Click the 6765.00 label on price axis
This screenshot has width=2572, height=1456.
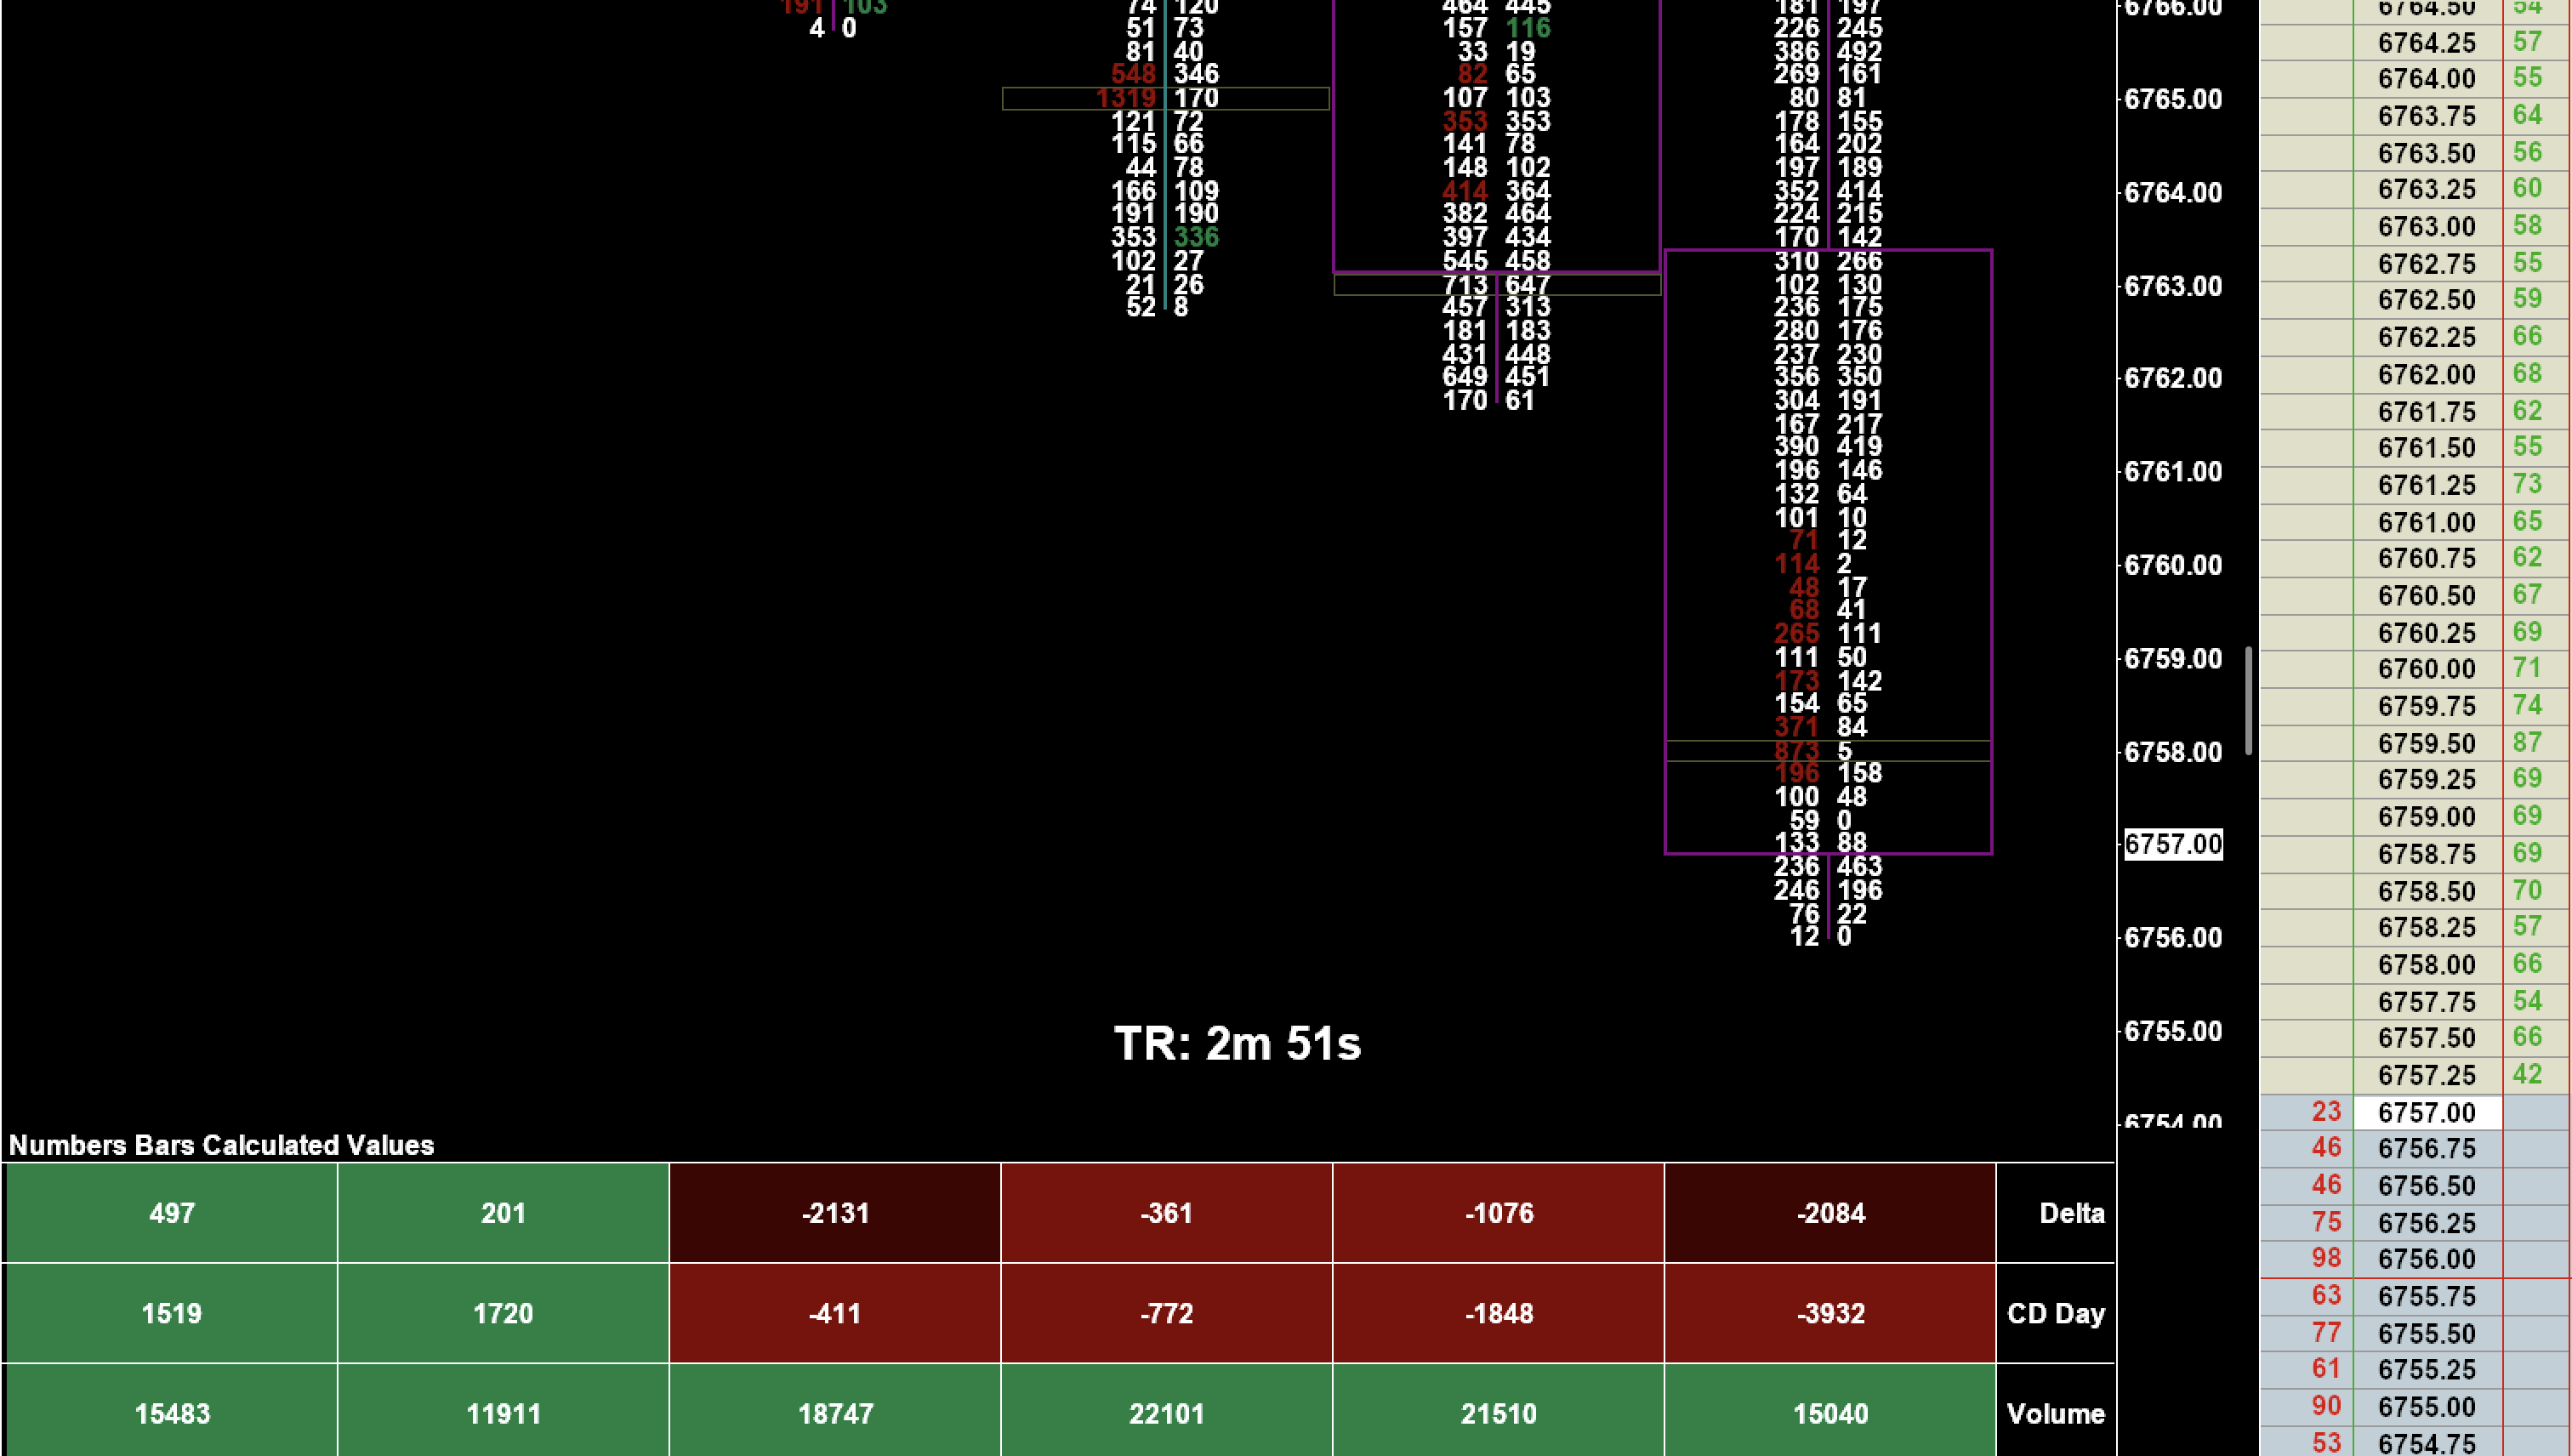[x=2172, y=99]
